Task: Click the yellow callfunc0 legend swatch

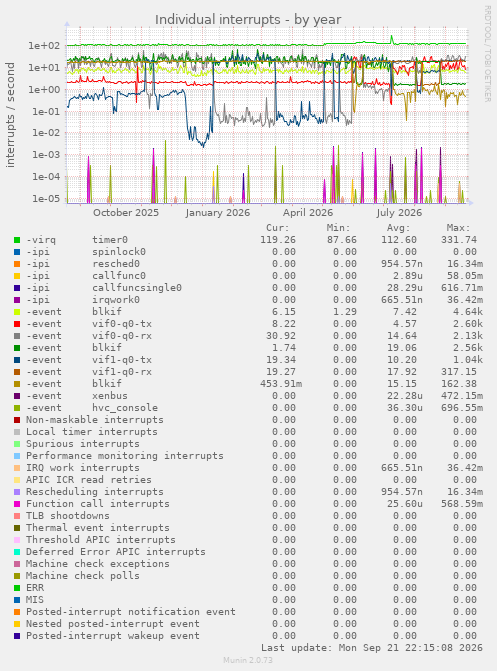Action: click(x=17, y=276)
